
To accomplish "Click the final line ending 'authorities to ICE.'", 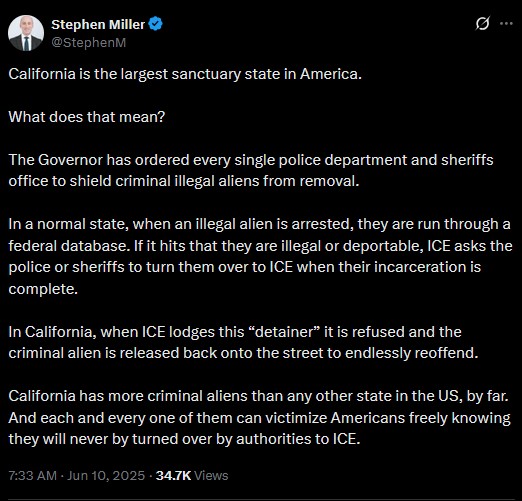I will coord(184,439).
